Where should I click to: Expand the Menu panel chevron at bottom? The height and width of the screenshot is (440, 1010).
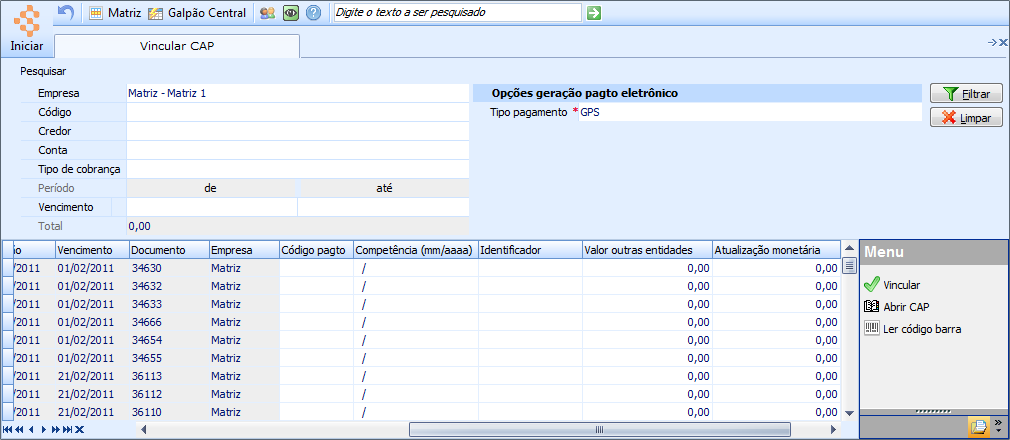tap(999, 426)
